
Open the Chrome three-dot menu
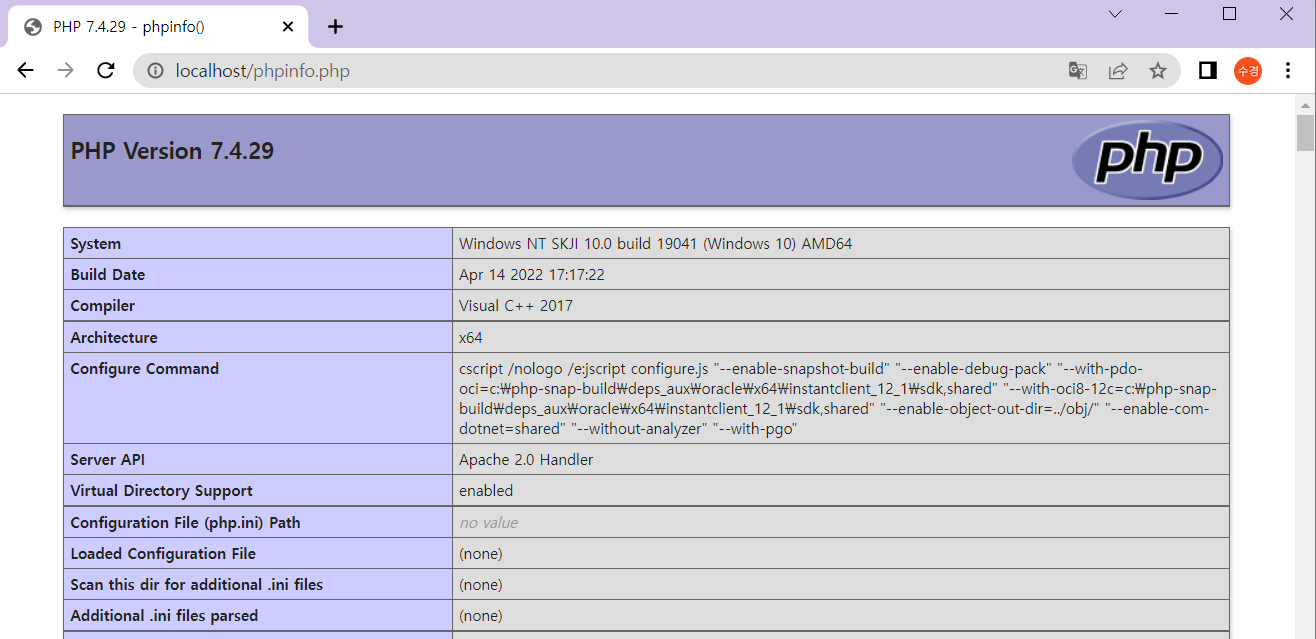1287,71
